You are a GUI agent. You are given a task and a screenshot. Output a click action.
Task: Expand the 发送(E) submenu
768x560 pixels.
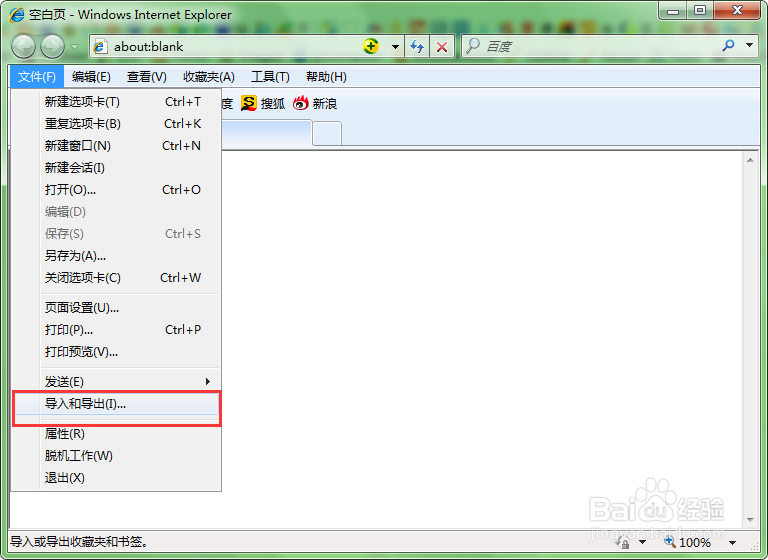[x=116, y=382]
